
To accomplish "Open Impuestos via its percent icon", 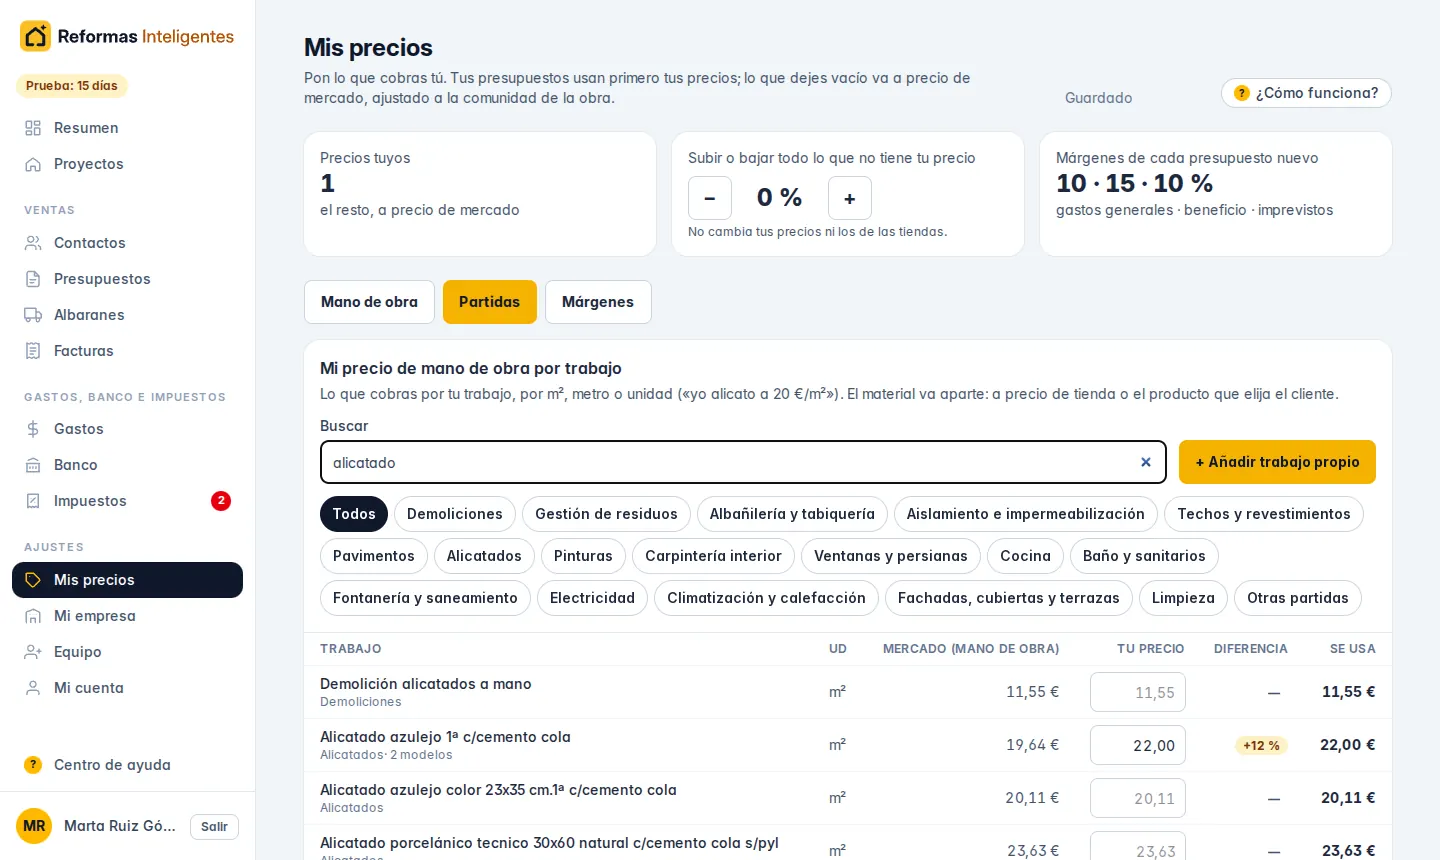I will tap(33, 501).
